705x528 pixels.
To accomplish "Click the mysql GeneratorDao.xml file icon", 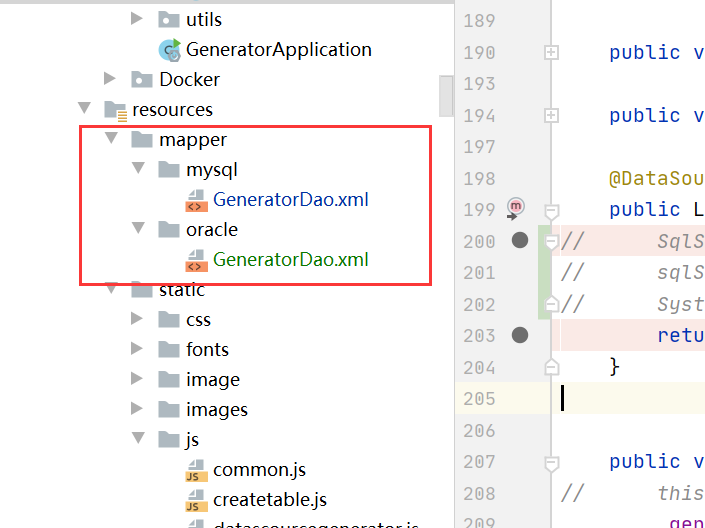I will point(196,200).
